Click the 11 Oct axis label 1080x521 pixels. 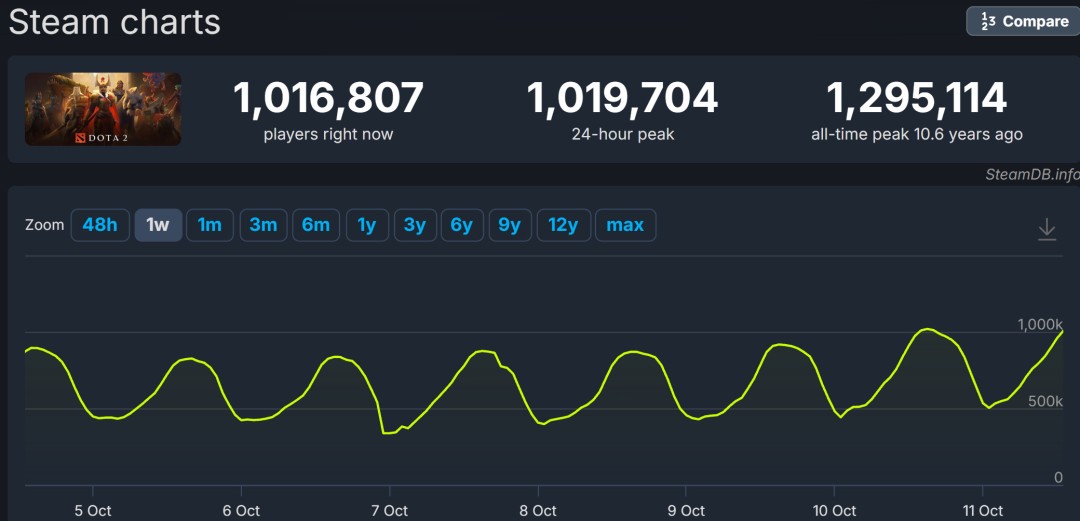pyautogui.click(x=982, y=511)
